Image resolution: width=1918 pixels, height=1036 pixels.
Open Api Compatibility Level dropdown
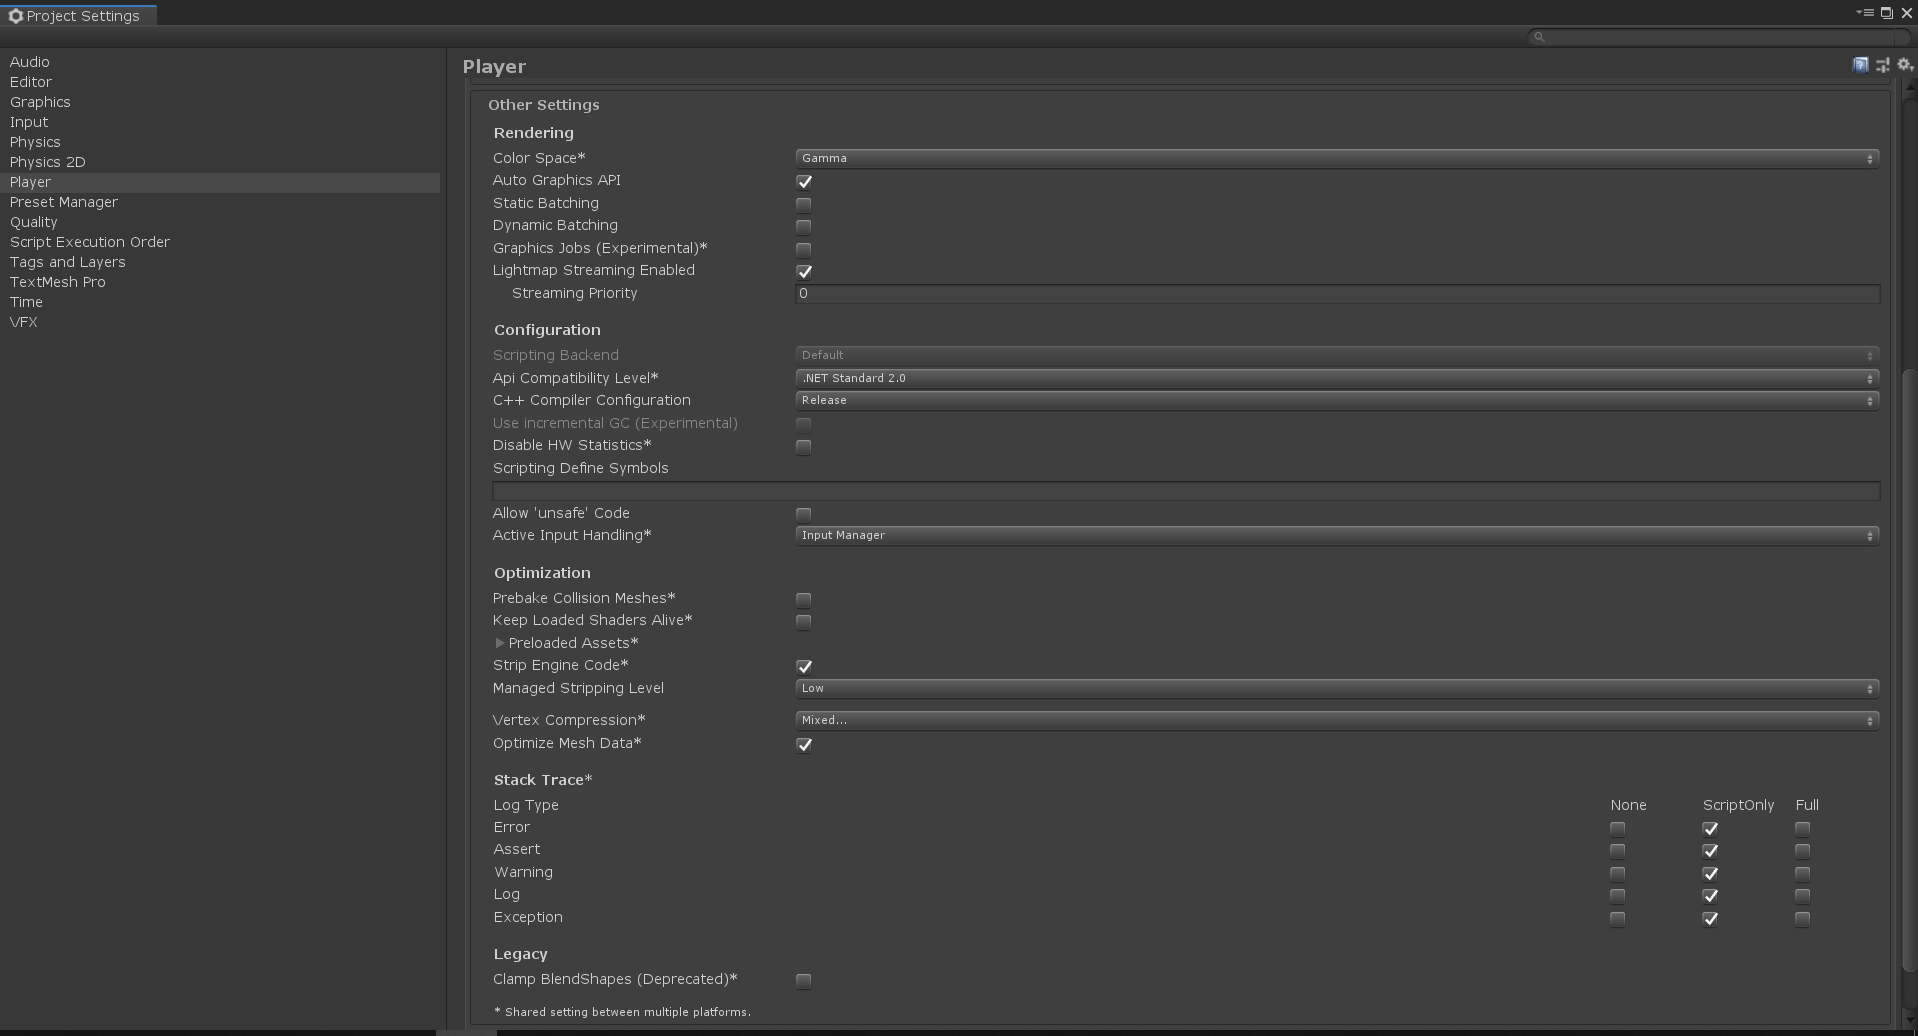[1337, 378]
